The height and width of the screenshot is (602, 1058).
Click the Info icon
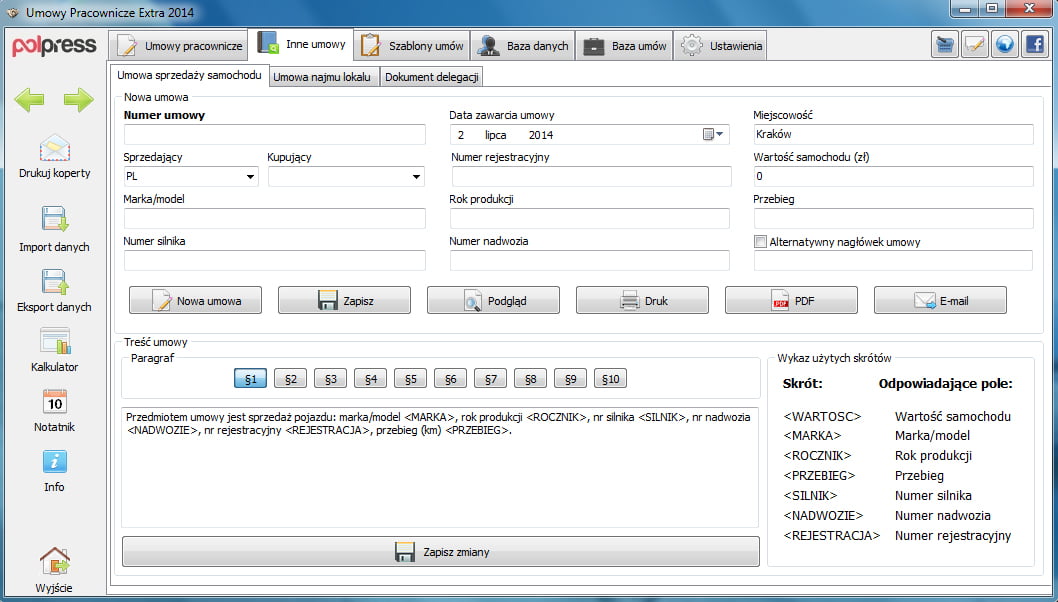pos(54,462)
